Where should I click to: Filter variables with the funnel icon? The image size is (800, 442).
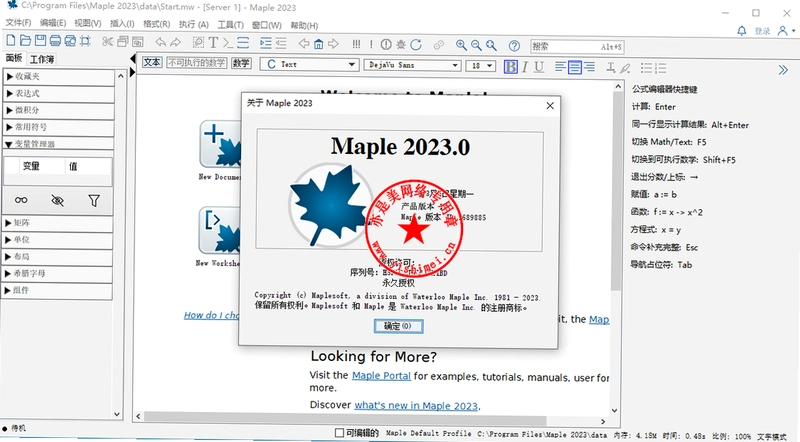tap(94, 201)
